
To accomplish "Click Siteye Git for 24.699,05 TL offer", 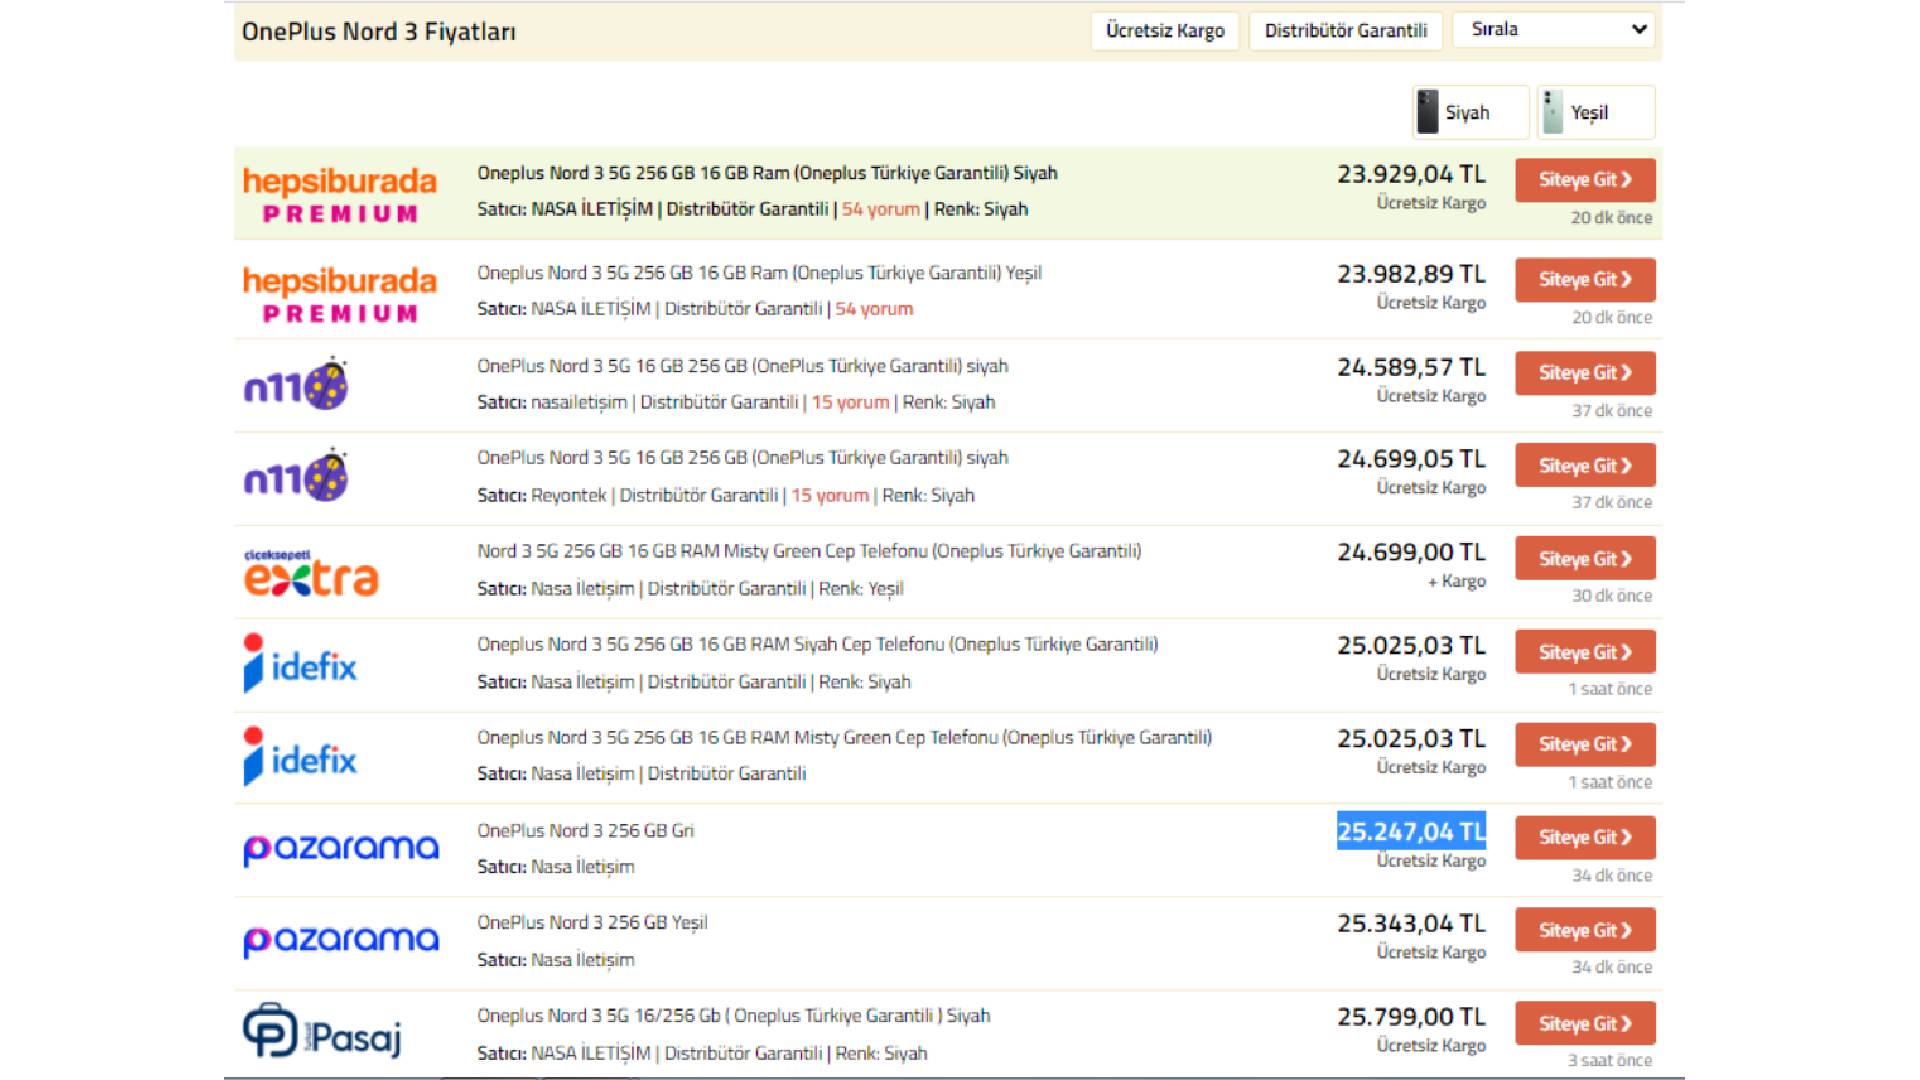I will (x=1585, y=466).
